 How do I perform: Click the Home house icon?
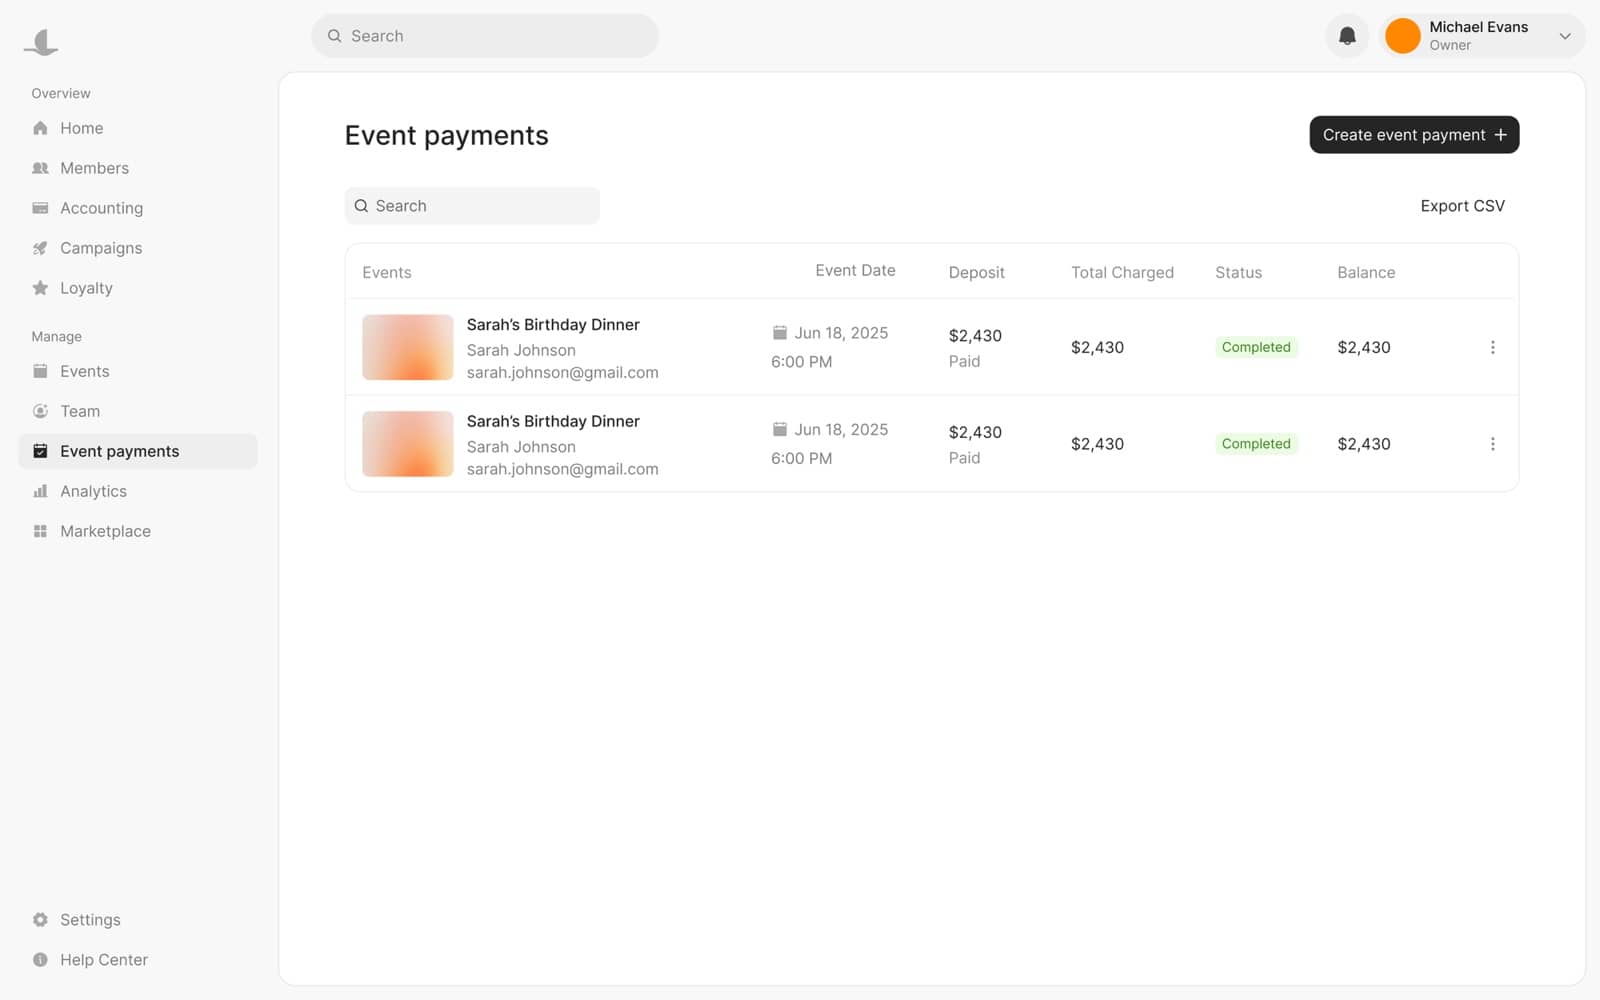click(40, 128)
